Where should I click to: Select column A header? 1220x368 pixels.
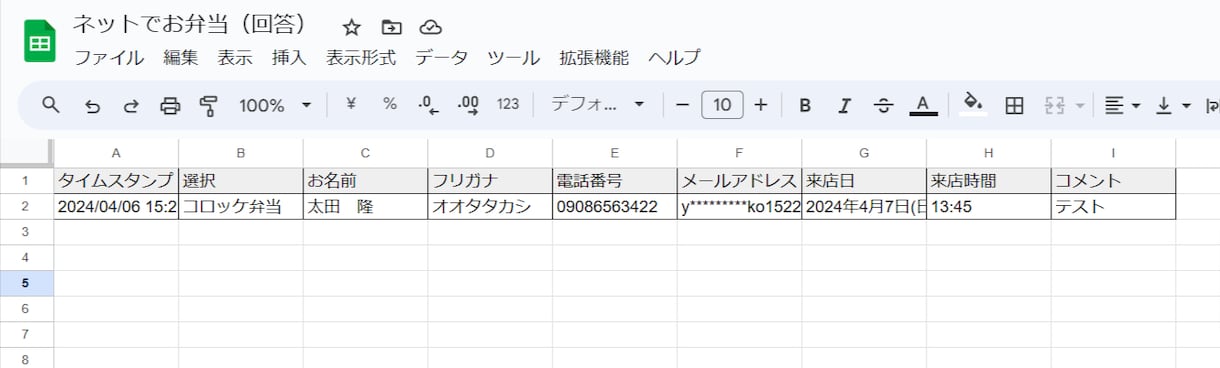click(x=116, y=153)
